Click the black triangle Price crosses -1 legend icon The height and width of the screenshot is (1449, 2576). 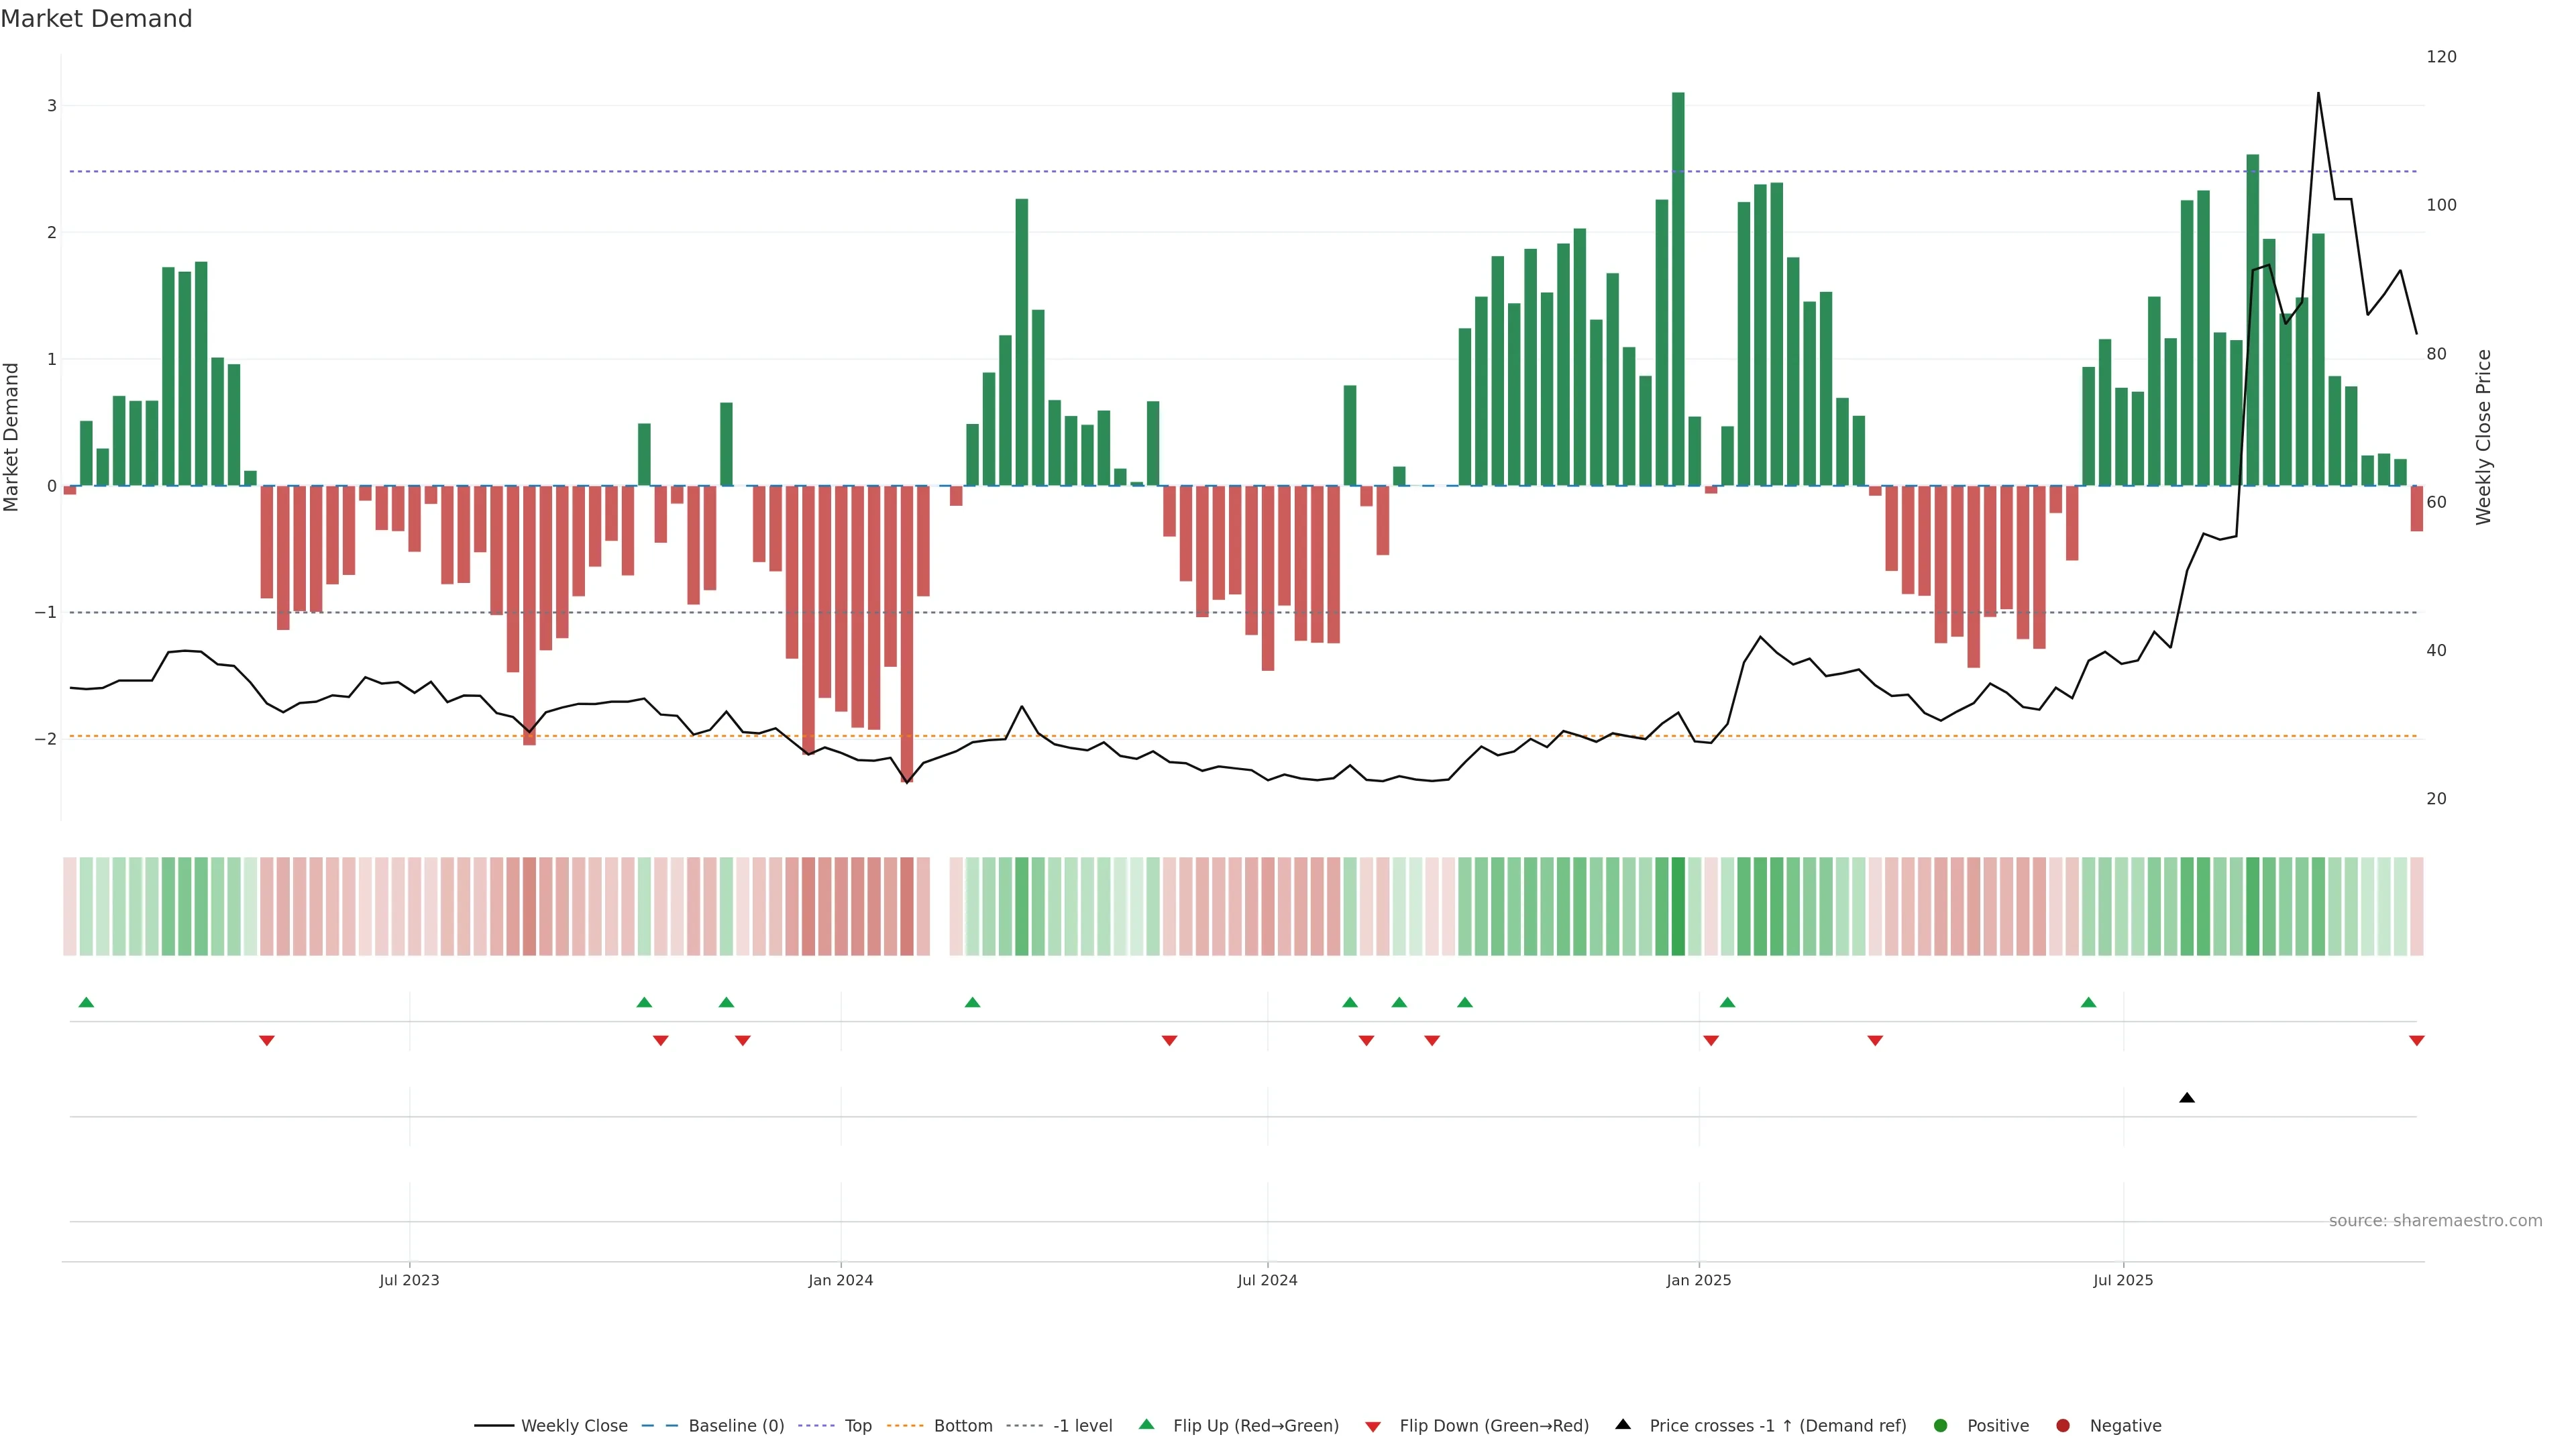[1623, 1424]
